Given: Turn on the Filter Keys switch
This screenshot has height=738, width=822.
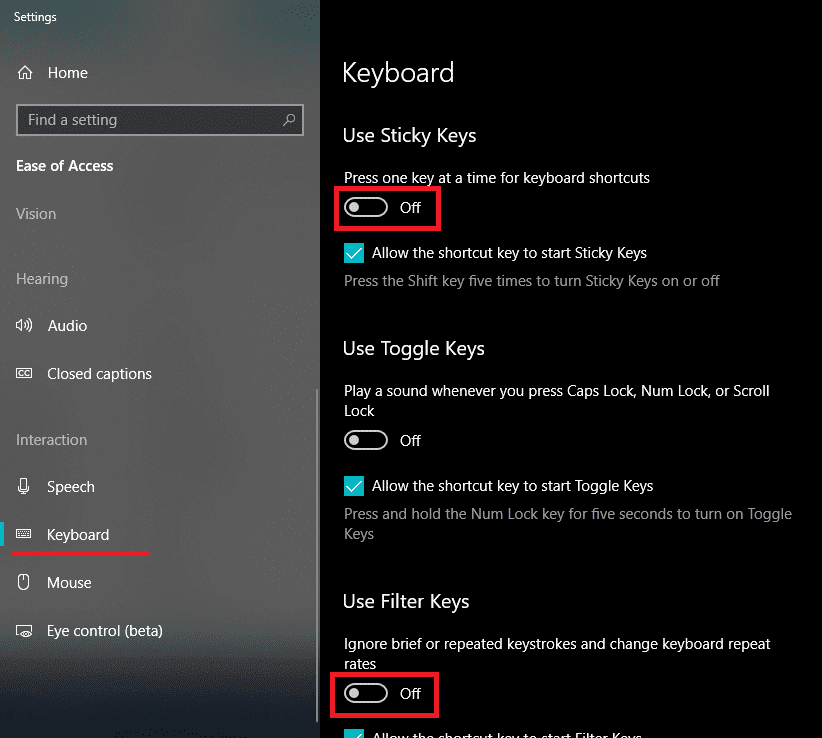Looking at the screenshot, I should pyautogui.click(x=365, y=694).
